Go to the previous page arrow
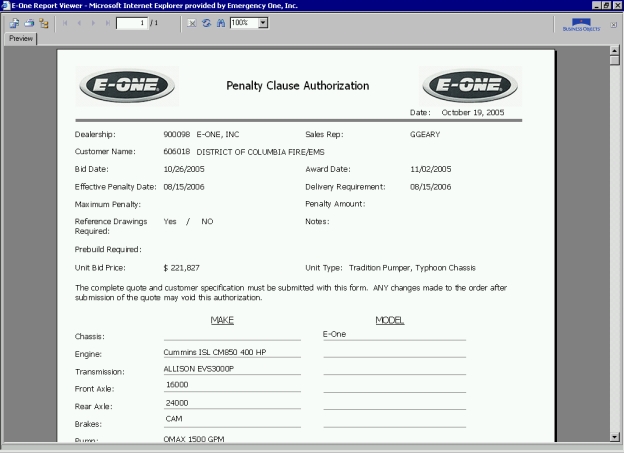 click(79, 23)
